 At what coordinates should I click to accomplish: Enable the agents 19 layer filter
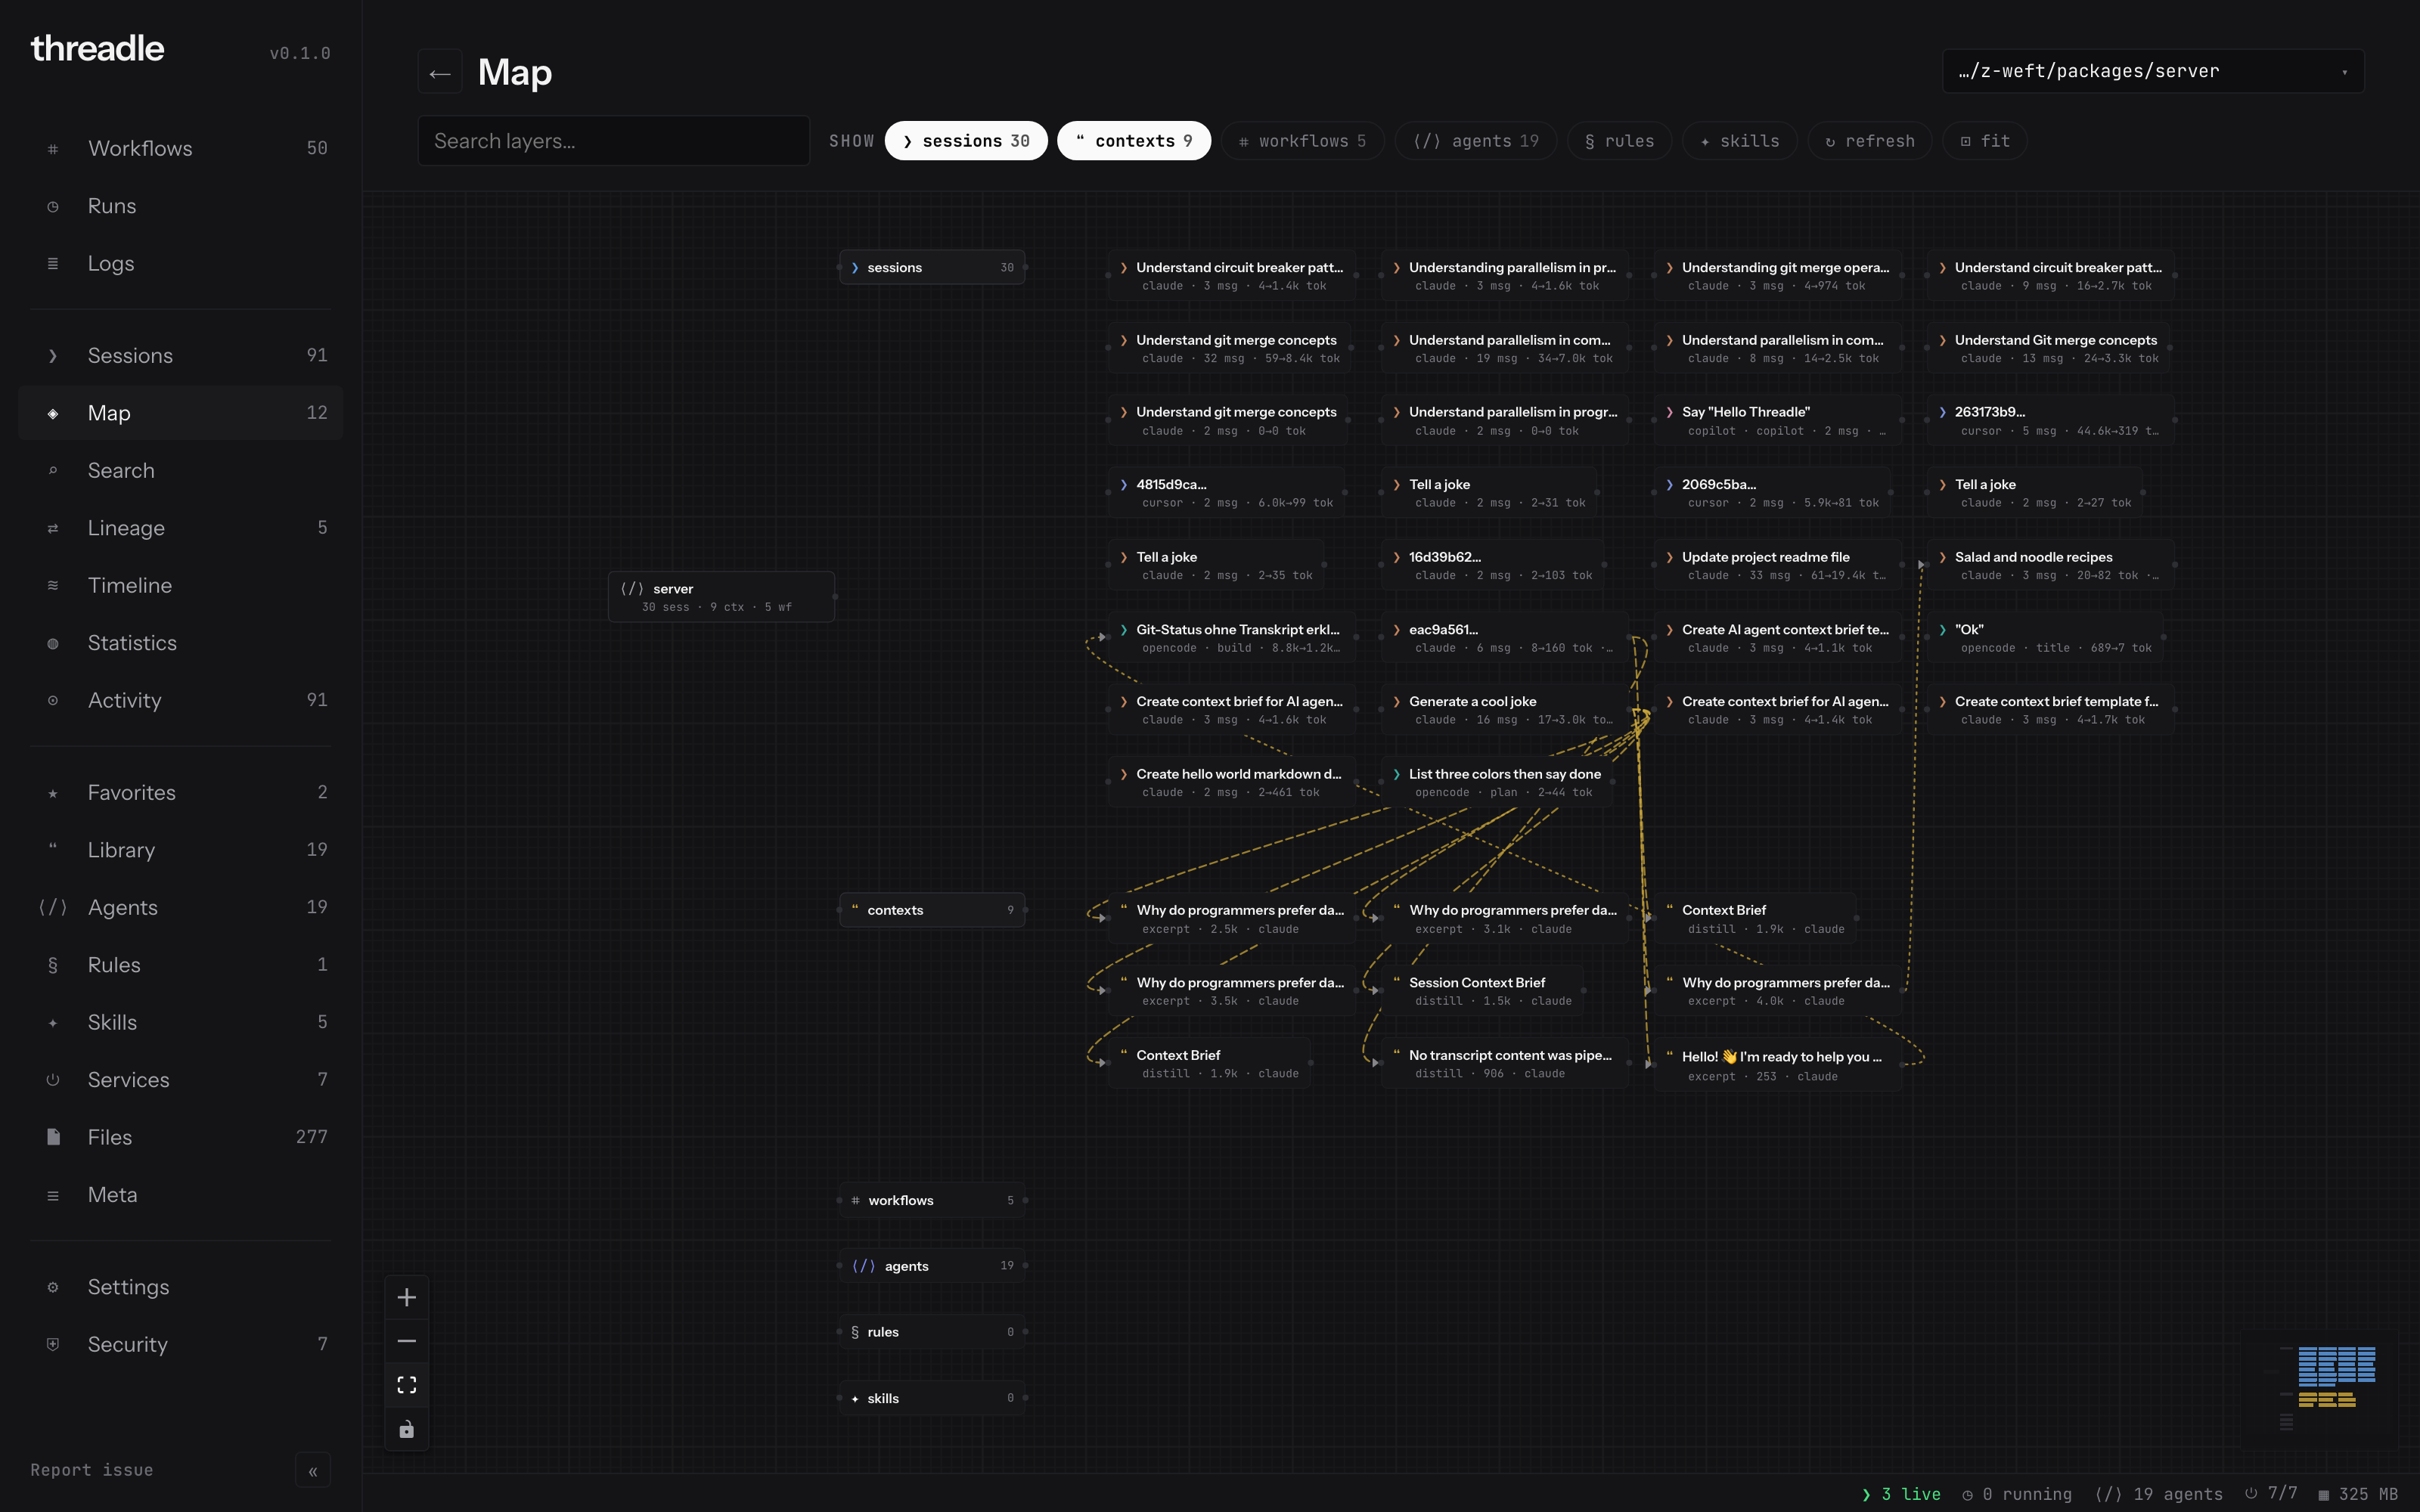(x=1476, y=141)
